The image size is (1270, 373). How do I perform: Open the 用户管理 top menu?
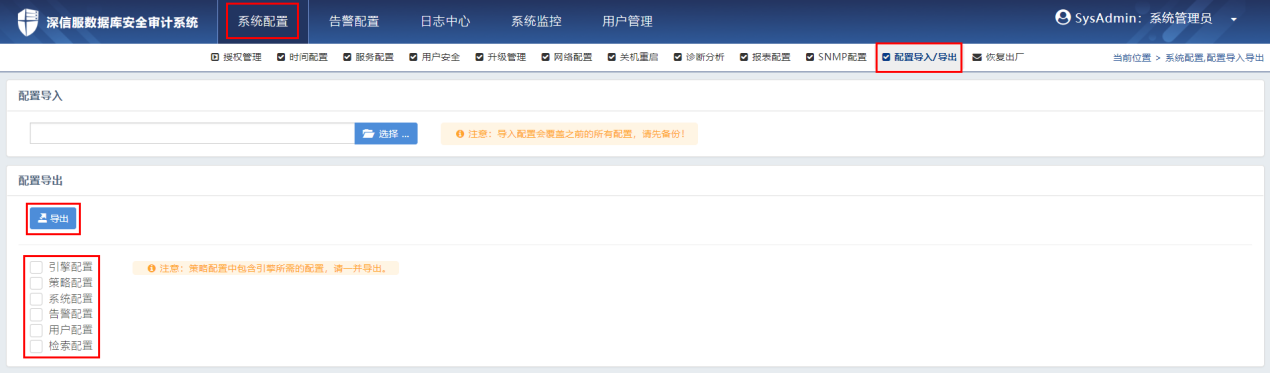pyautogui.click(x=627, y=21)
